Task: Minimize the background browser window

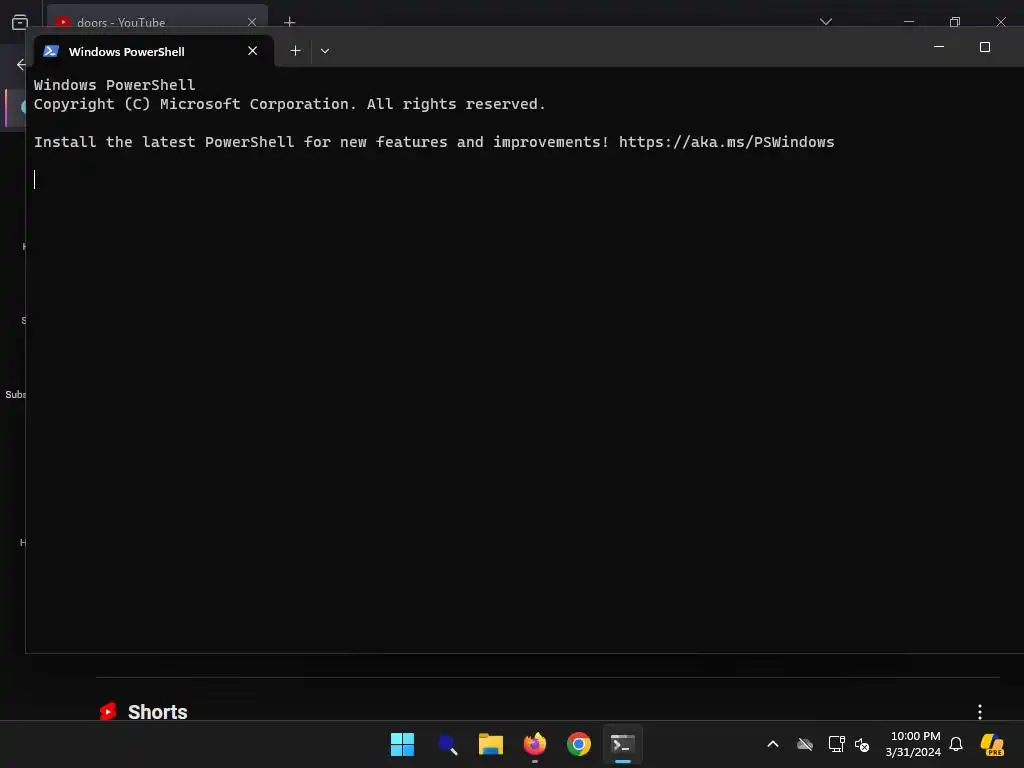Action: tap(909, 22)
